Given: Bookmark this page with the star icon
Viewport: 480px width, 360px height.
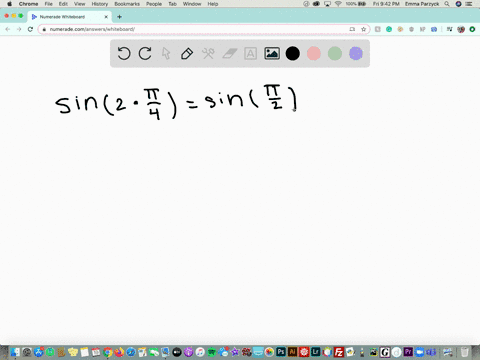Looking at the screenshot, I should (363, 29).
